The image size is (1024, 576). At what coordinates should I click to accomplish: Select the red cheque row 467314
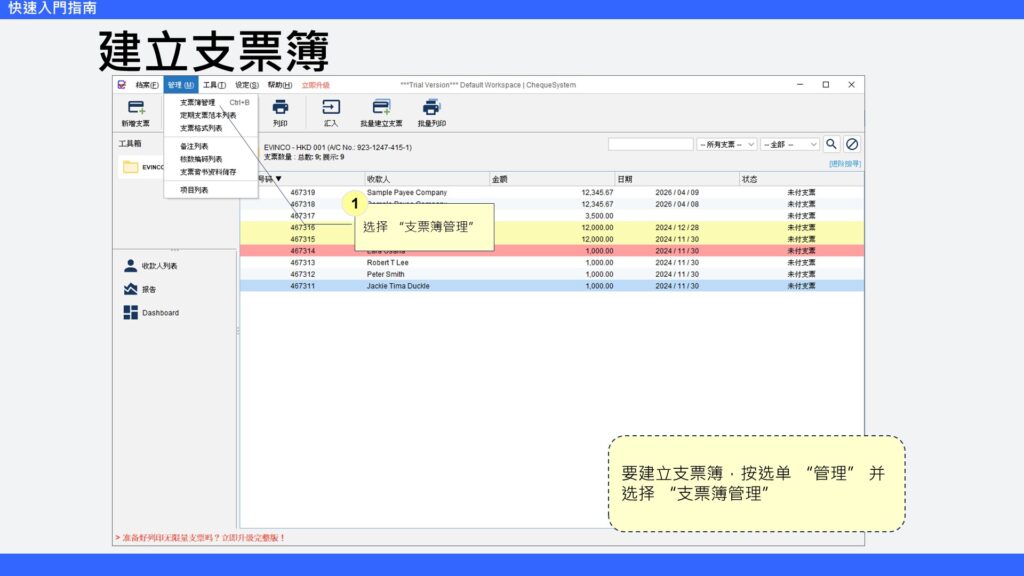[x=552, y=251]
